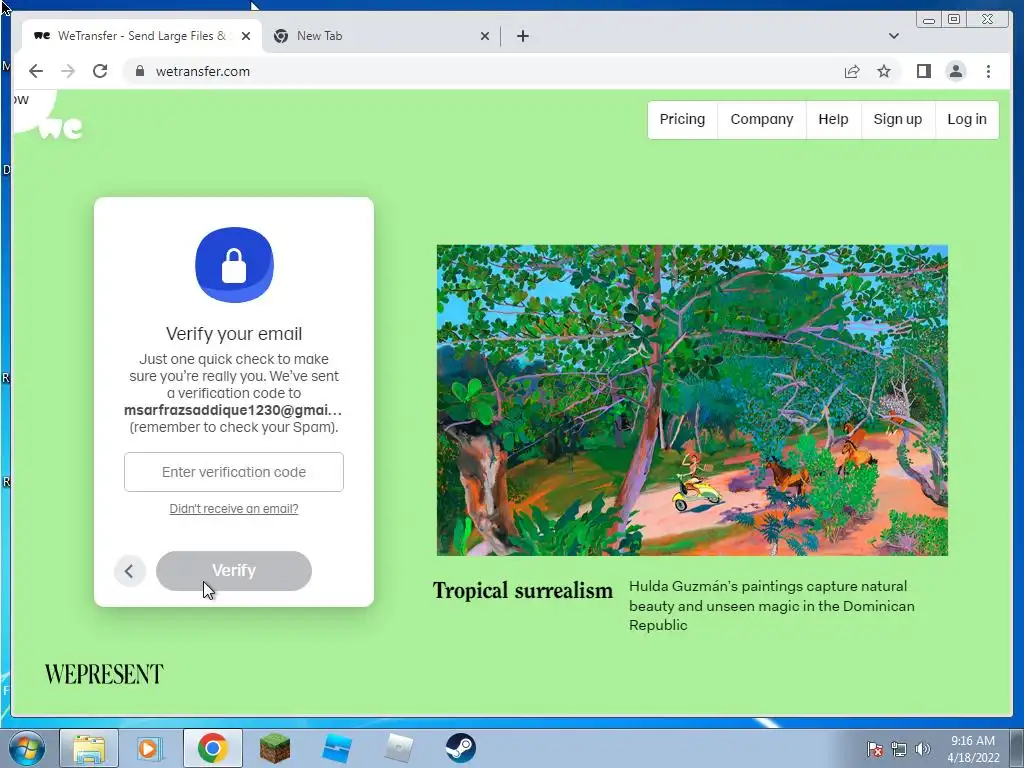Click the email address msarfrazsaddique1230@gmai...
The width and height of the screenshot is (1024, 768).
pyautogui.click(x=233, y=410)
